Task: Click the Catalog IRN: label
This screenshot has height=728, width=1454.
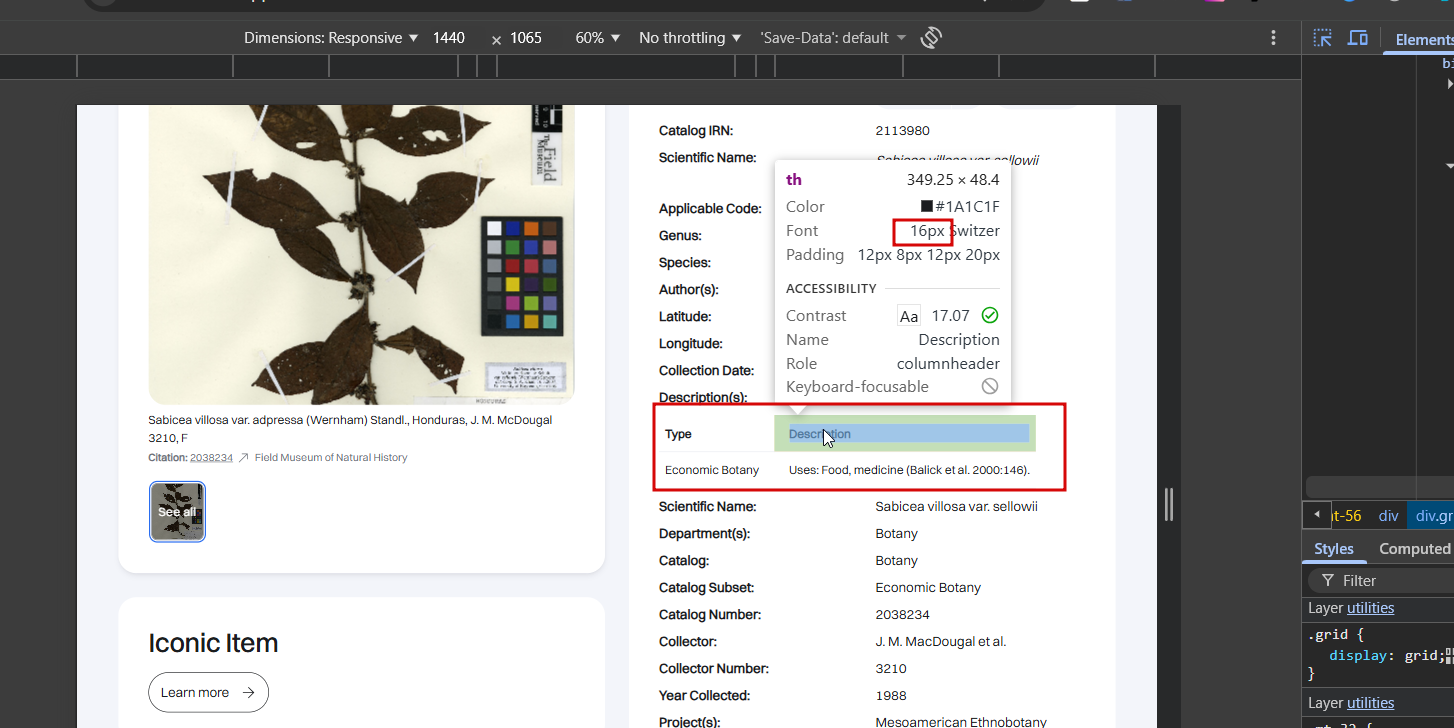Action: point(696,131)
